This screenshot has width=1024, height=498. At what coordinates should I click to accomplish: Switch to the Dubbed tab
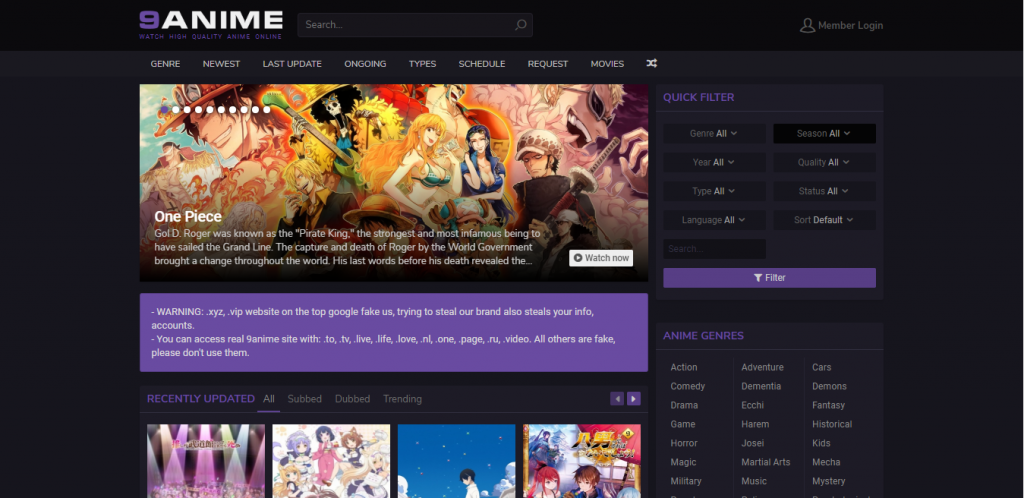point(352,399)
